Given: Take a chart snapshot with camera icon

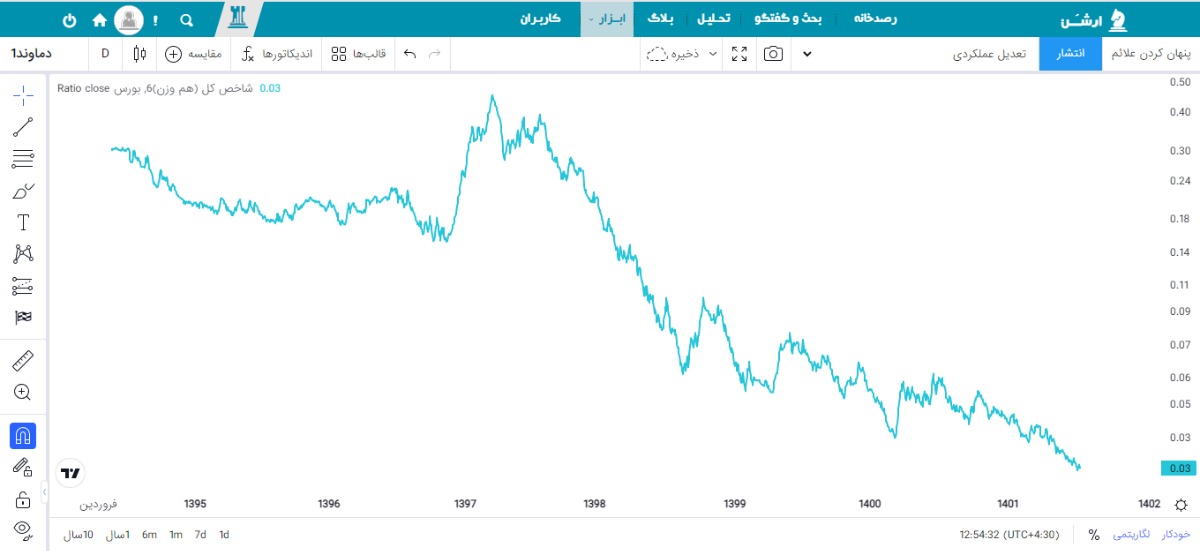Looking at the screenshot, I should click(x=773, y=54).
